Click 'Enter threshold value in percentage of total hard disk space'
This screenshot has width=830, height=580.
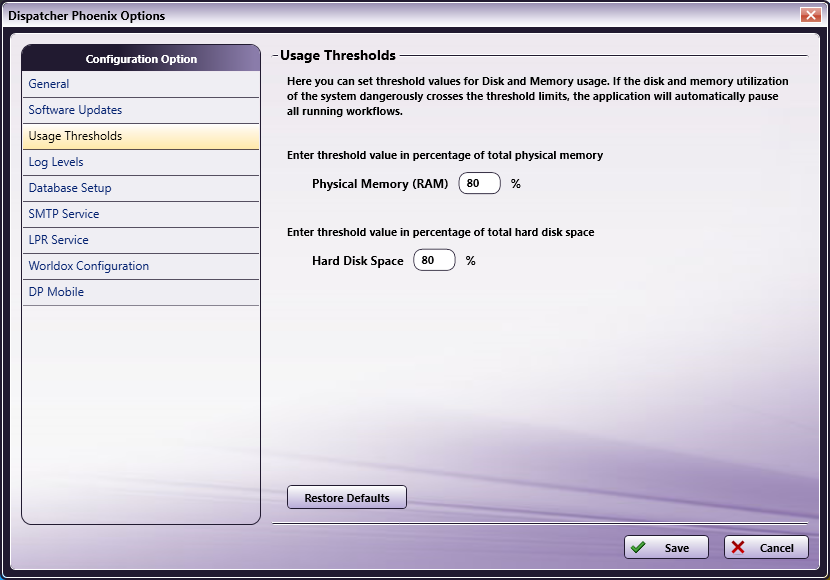[440, 232]
